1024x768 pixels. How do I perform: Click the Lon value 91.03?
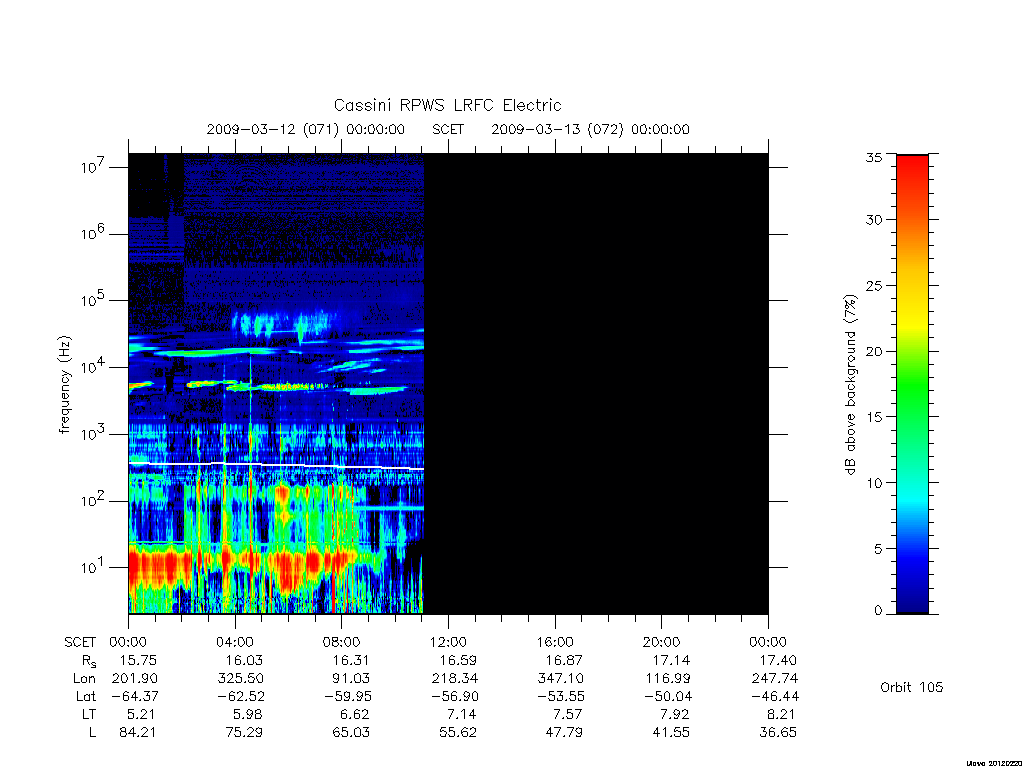(351, 679)
